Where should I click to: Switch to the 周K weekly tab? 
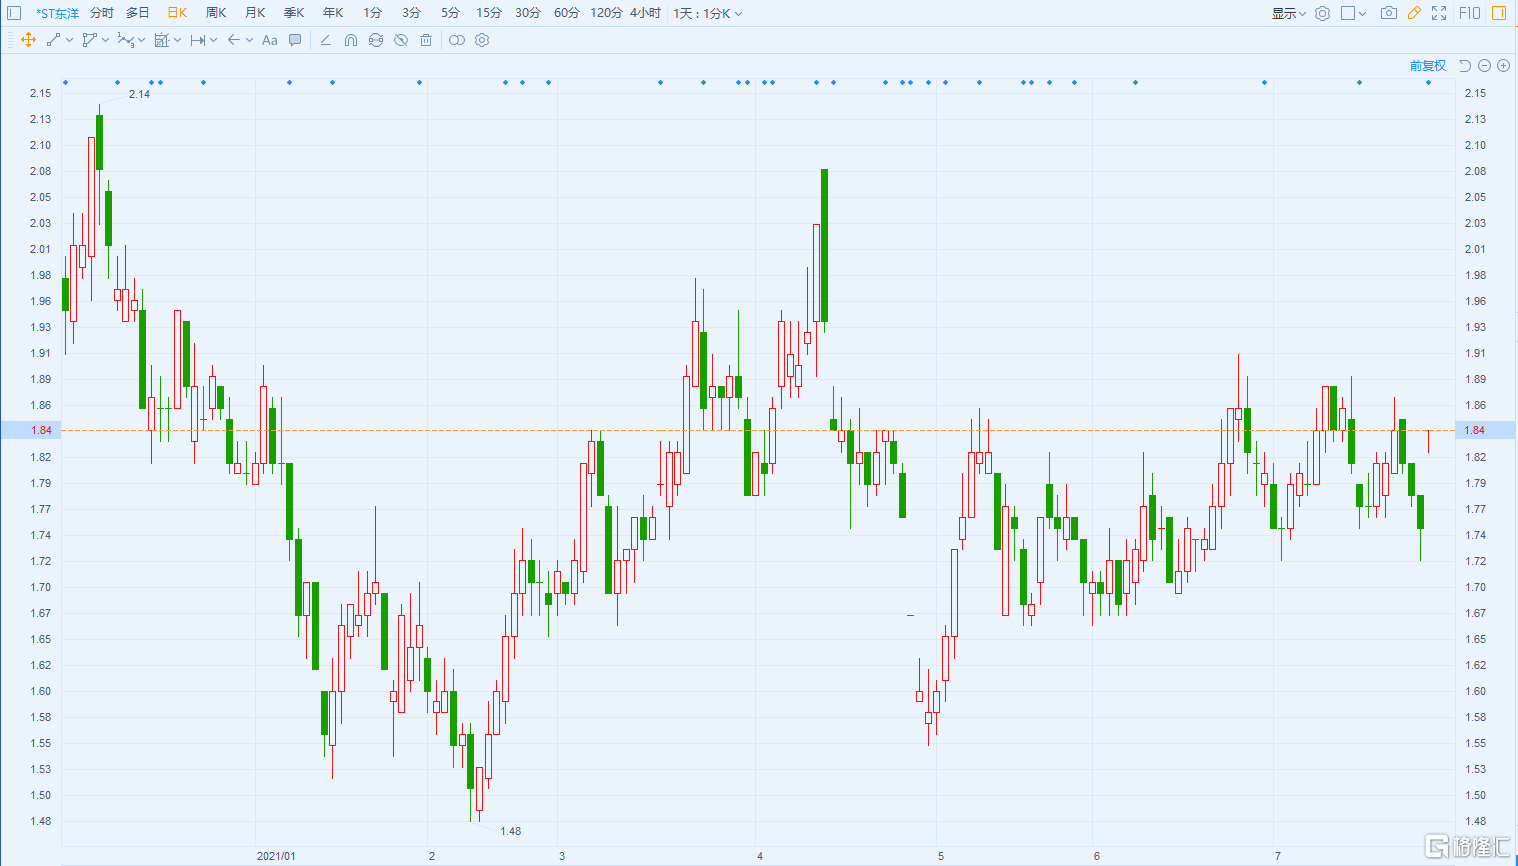[216, 13]
